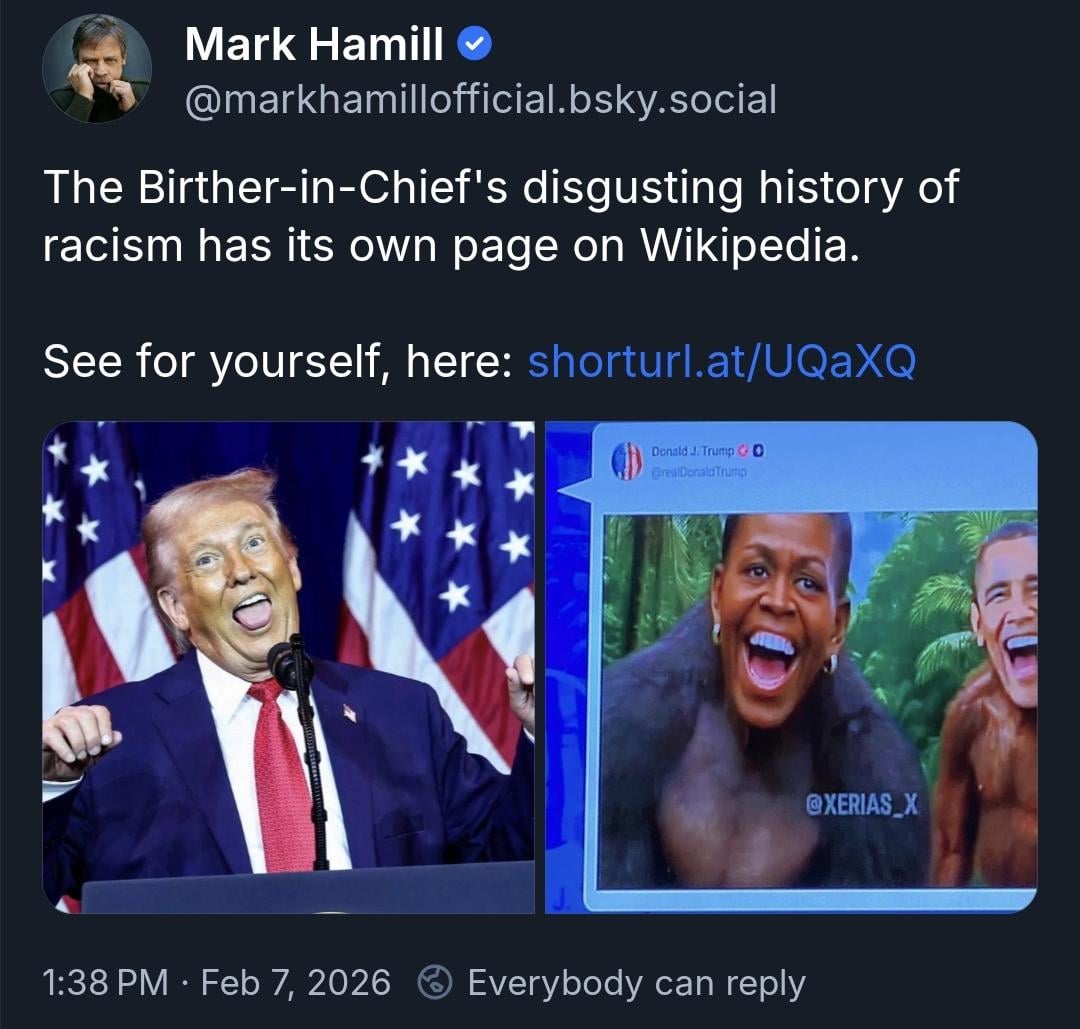Image resolution: width=1080 pixels, height=1029 pixels.
Task: Open the left photo of man at podium
Action: [x=289, y=667]
